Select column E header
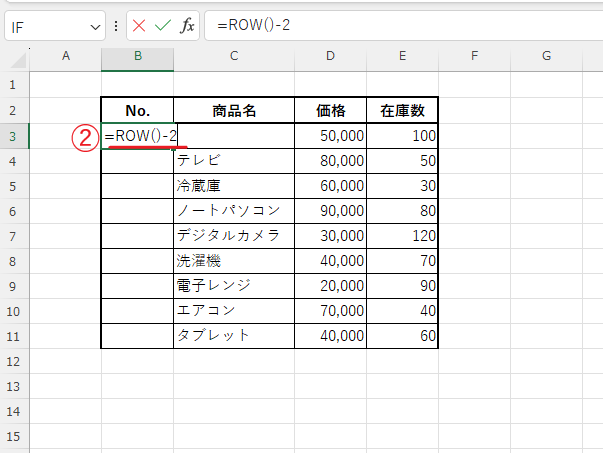Screen dimensions: 603x453 click(x=403, y=56)
